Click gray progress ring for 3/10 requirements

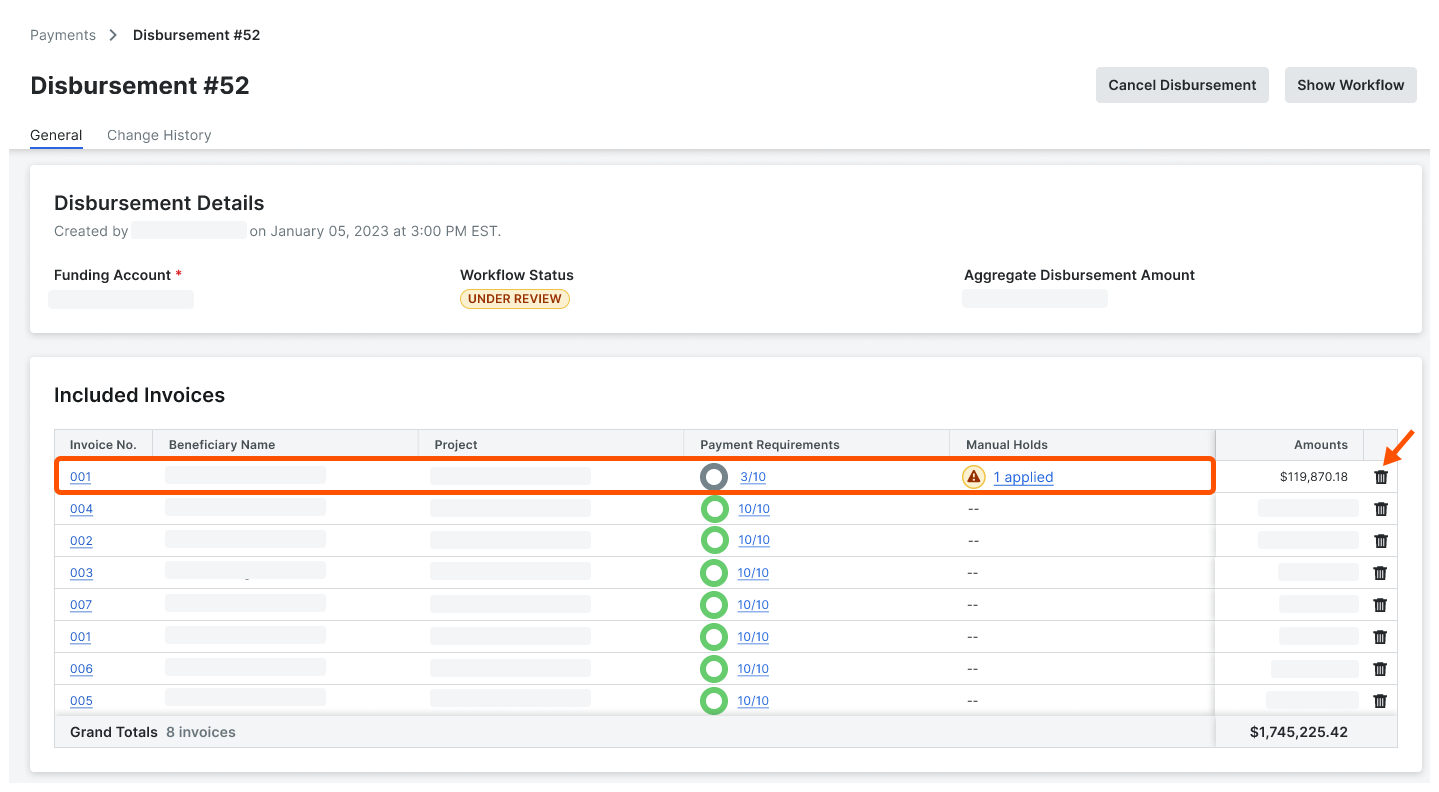click(x=714, y=477)
